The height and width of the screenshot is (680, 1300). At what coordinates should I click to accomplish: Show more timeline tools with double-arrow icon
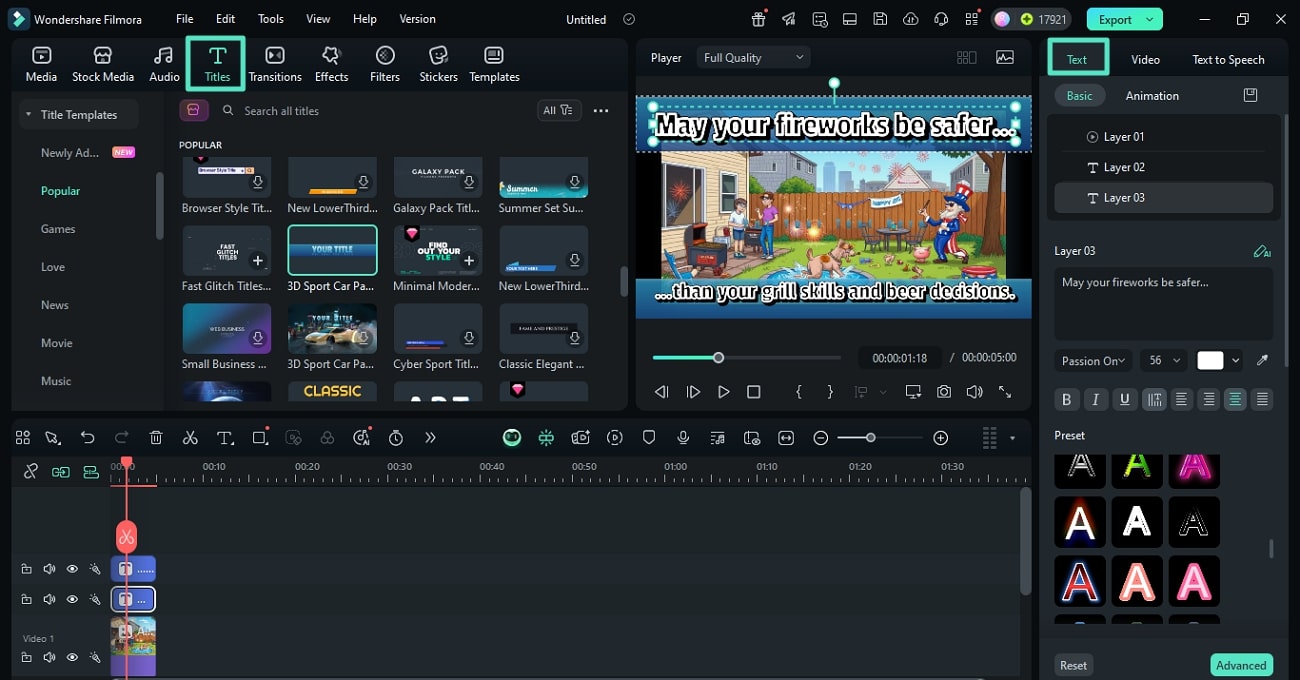tap(430, 438)
